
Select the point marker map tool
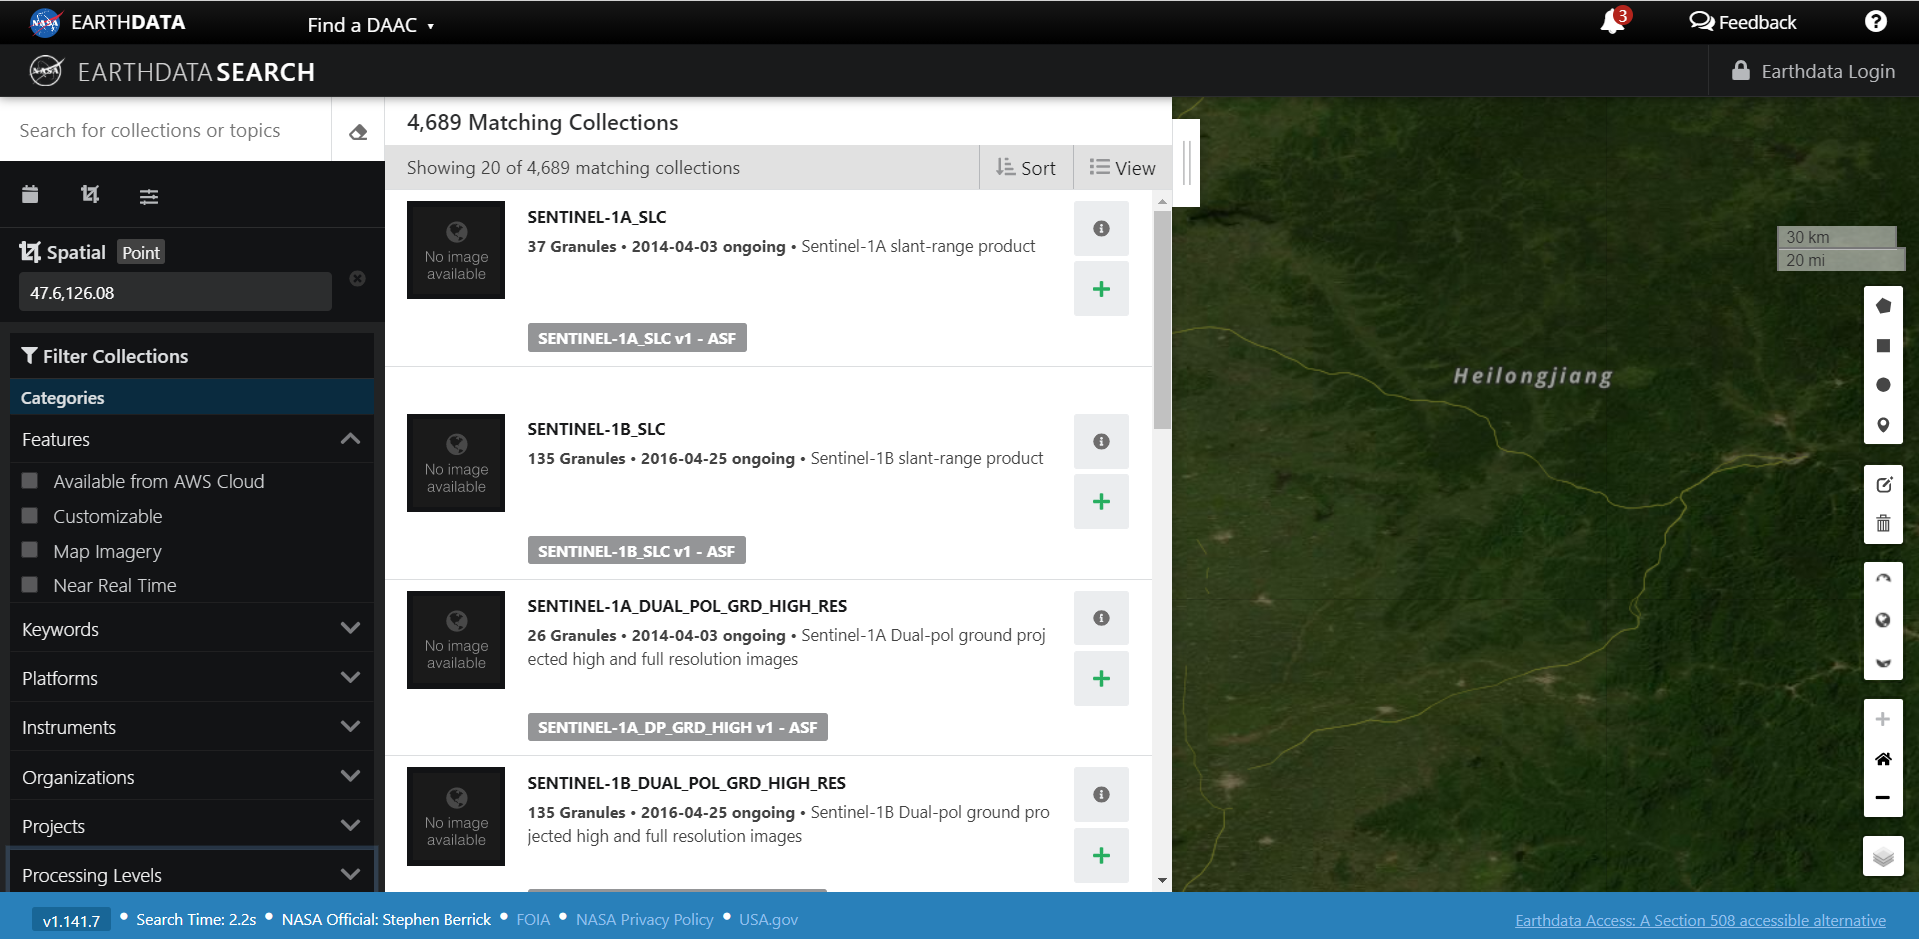(1883, 425)
